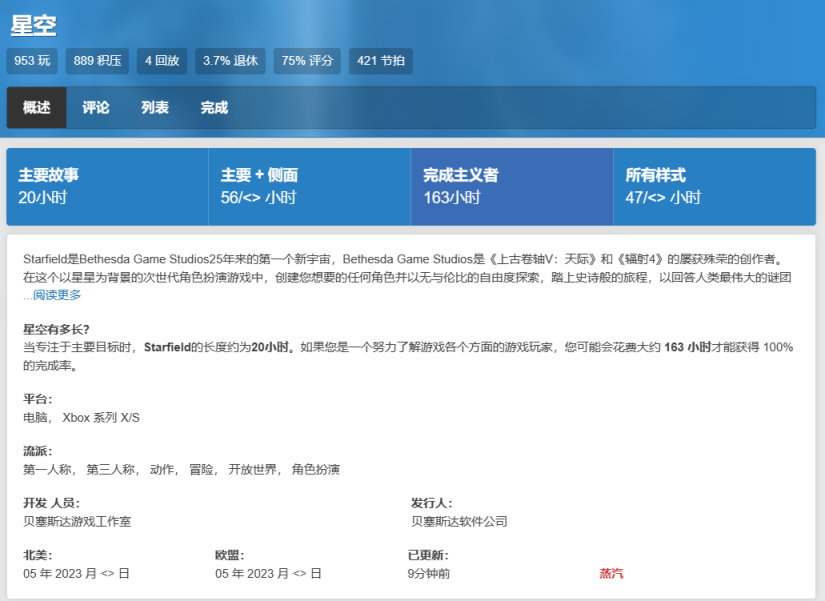
Task: Click the Xbox 系列 X/S platform
Action: tap(101, 418)
